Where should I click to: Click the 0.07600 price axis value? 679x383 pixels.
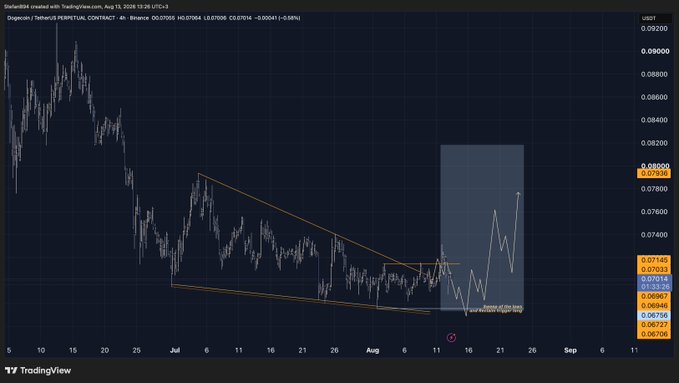pyautogui.click(x=654, y=212)
